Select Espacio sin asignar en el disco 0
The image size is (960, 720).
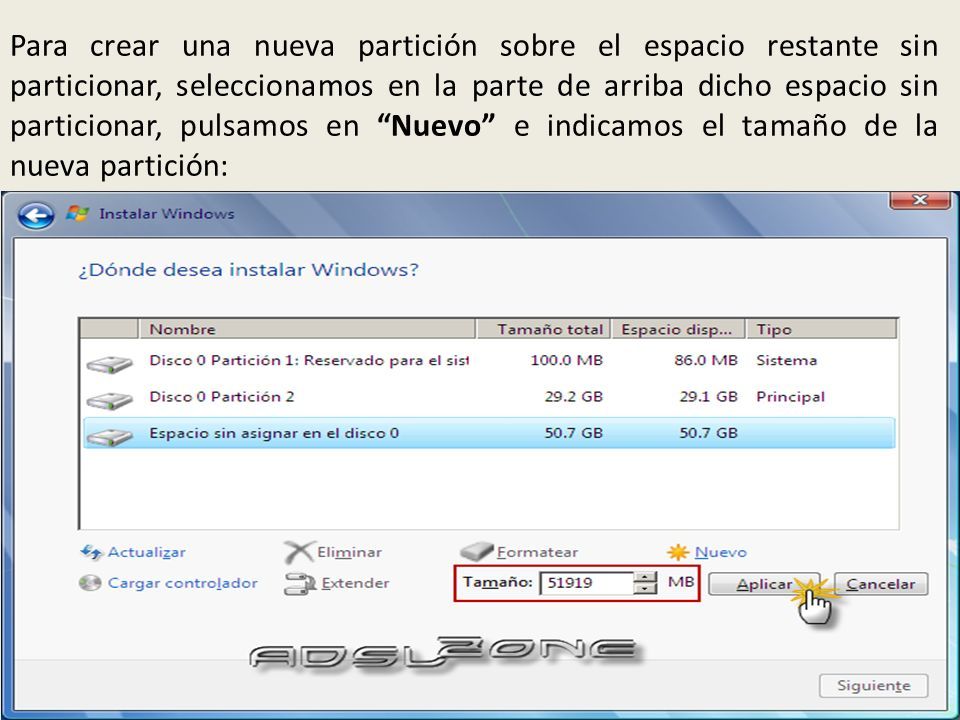point(489,433)
